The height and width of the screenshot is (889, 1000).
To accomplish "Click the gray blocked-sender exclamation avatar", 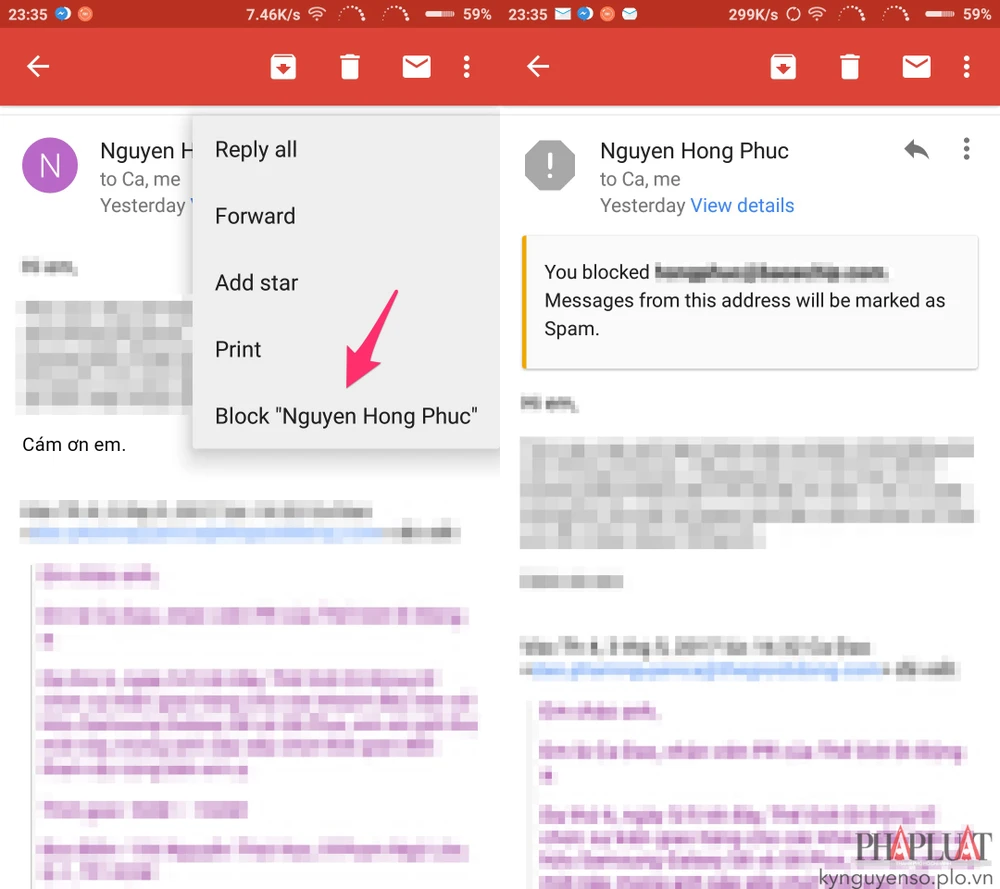I will click(550, 166).
